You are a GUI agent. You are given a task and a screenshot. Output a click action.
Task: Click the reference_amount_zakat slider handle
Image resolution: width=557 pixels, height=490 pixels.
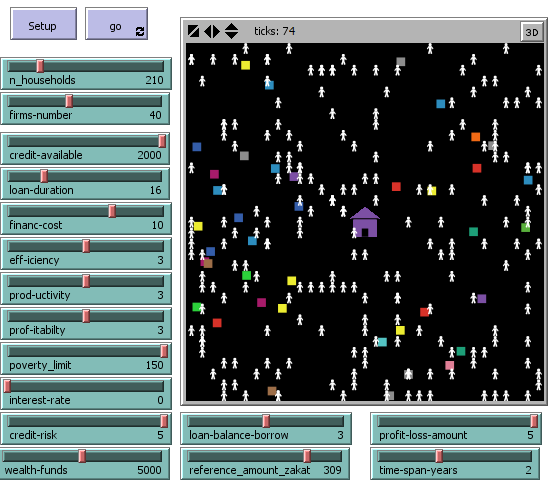[x=307, y=456]
